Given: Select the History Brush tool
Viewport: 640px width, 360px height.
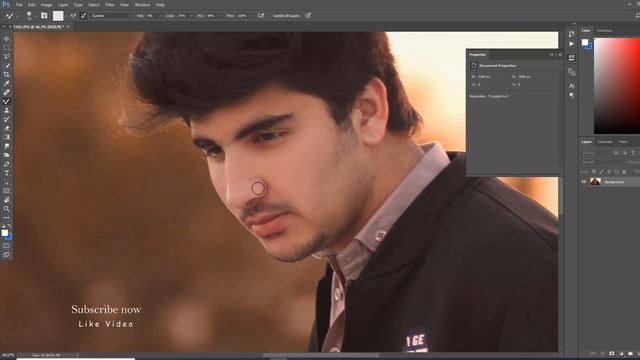Looking at the screenshot, I should click(7, 119).
